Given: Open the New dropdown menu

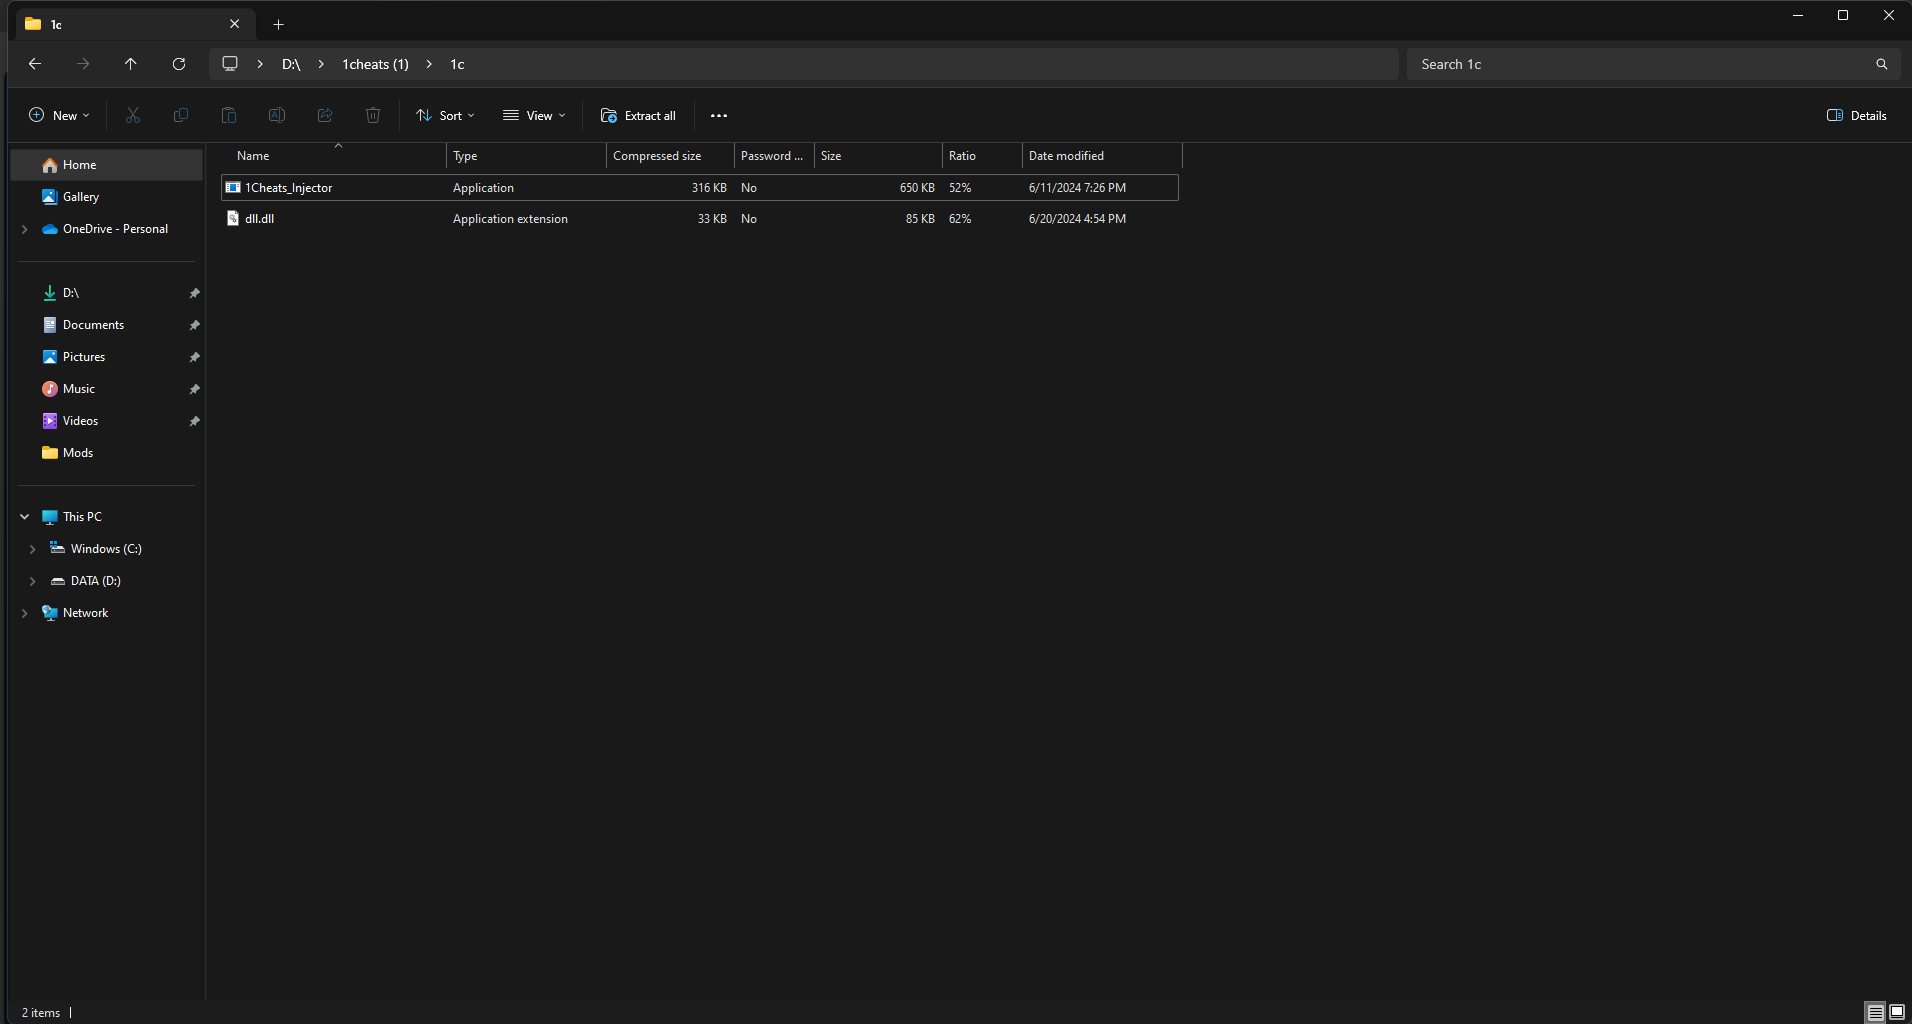Looking at the screenshot, I should point(59,116).
